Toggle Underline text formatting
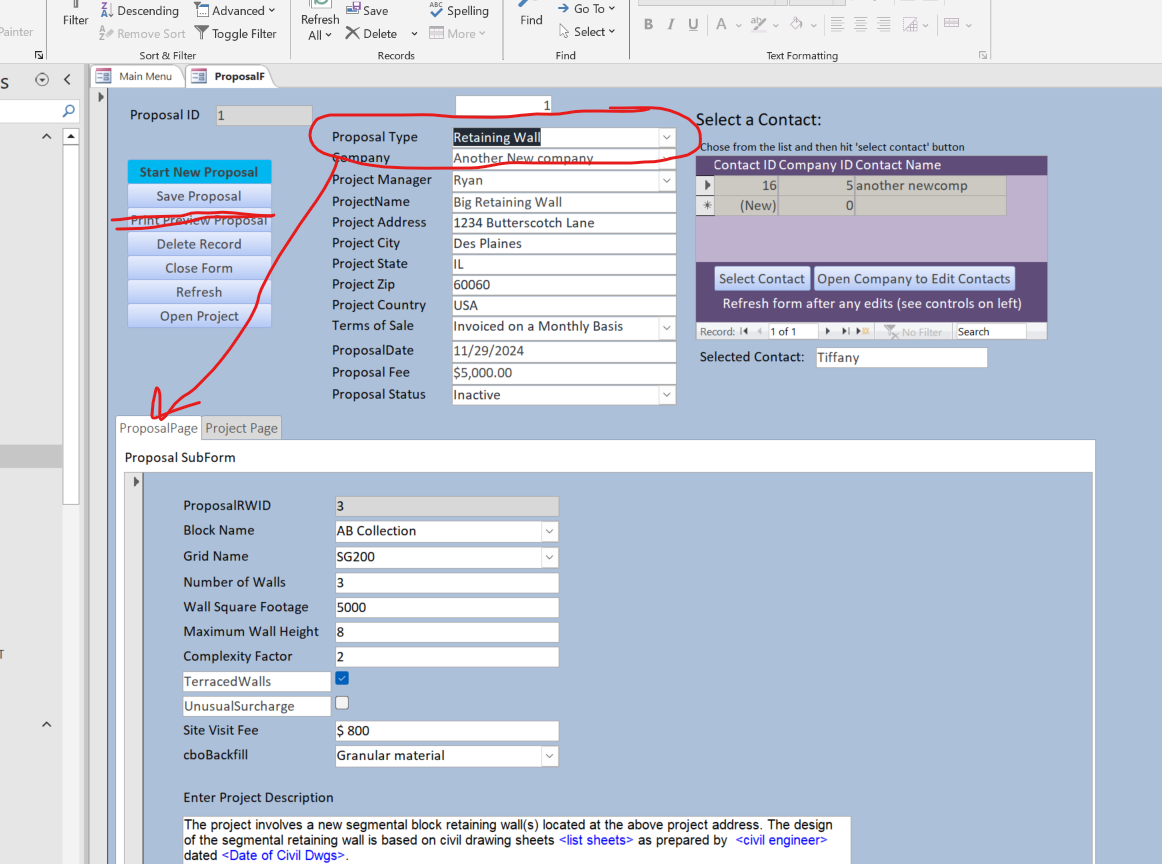Image resolution: width=1162 pixels, height=864 pixels. click(x=693, y=24)
